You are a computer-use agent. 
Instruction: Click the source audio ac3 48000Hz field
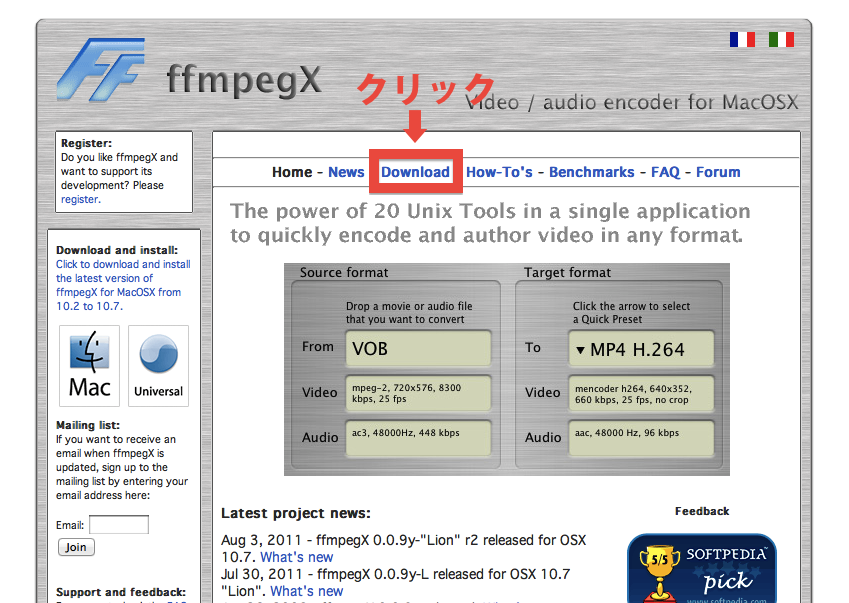418,438
